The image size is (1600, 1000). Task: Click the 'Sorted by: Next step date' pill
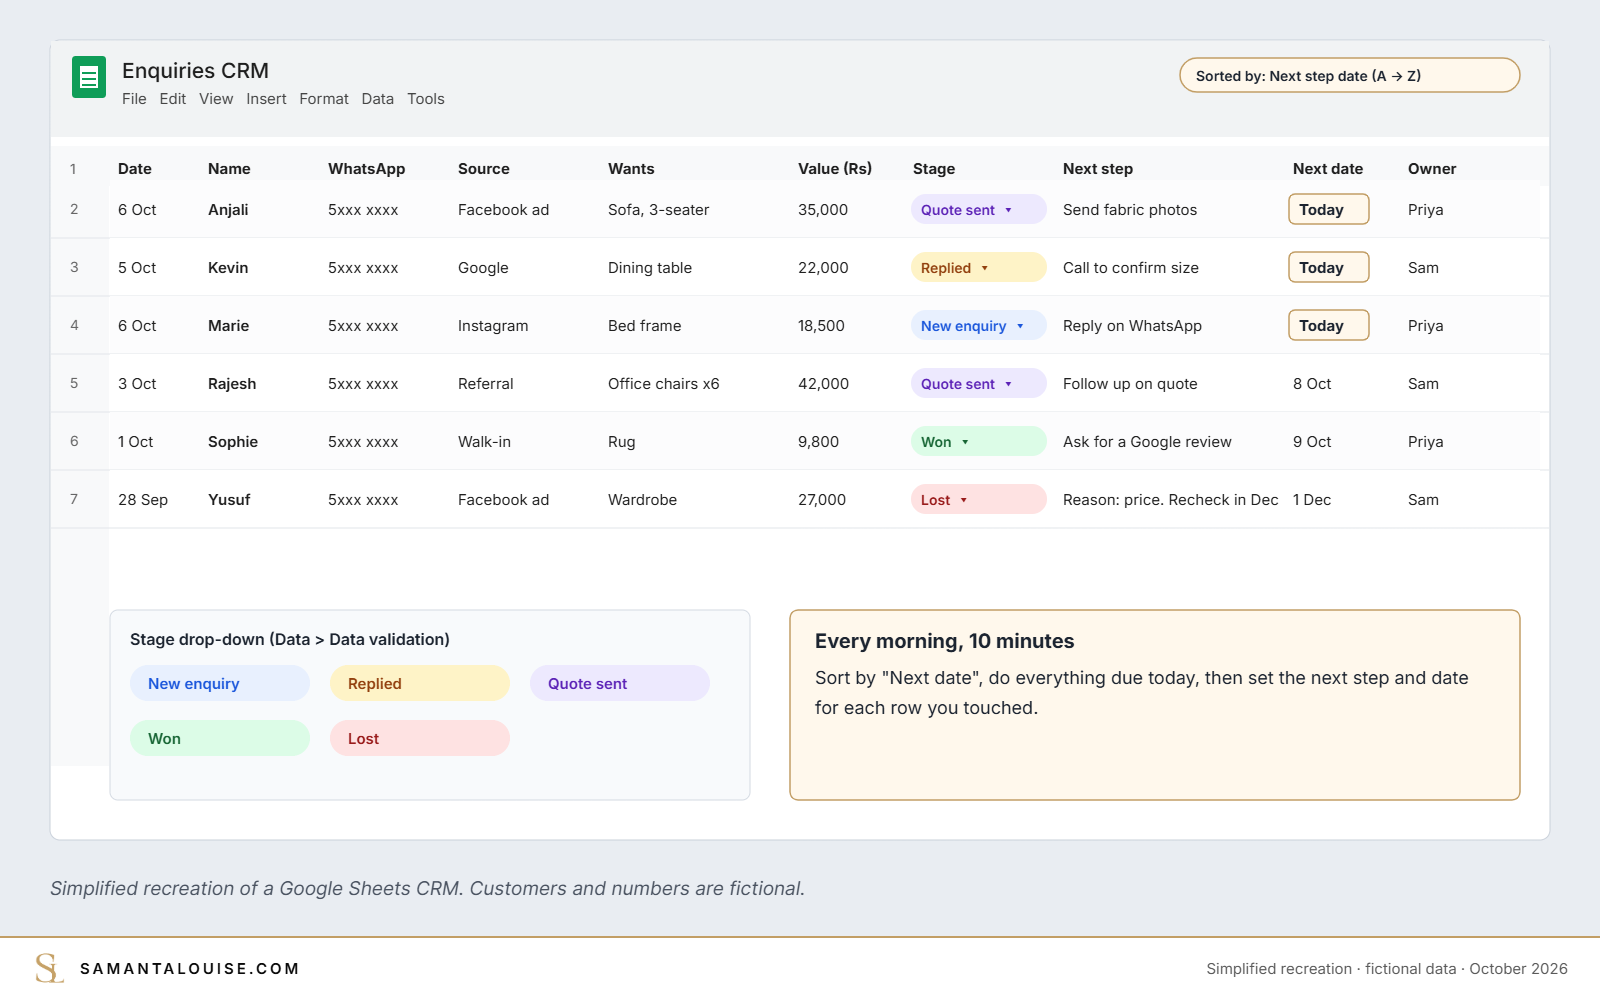[x=1350, y=75]
